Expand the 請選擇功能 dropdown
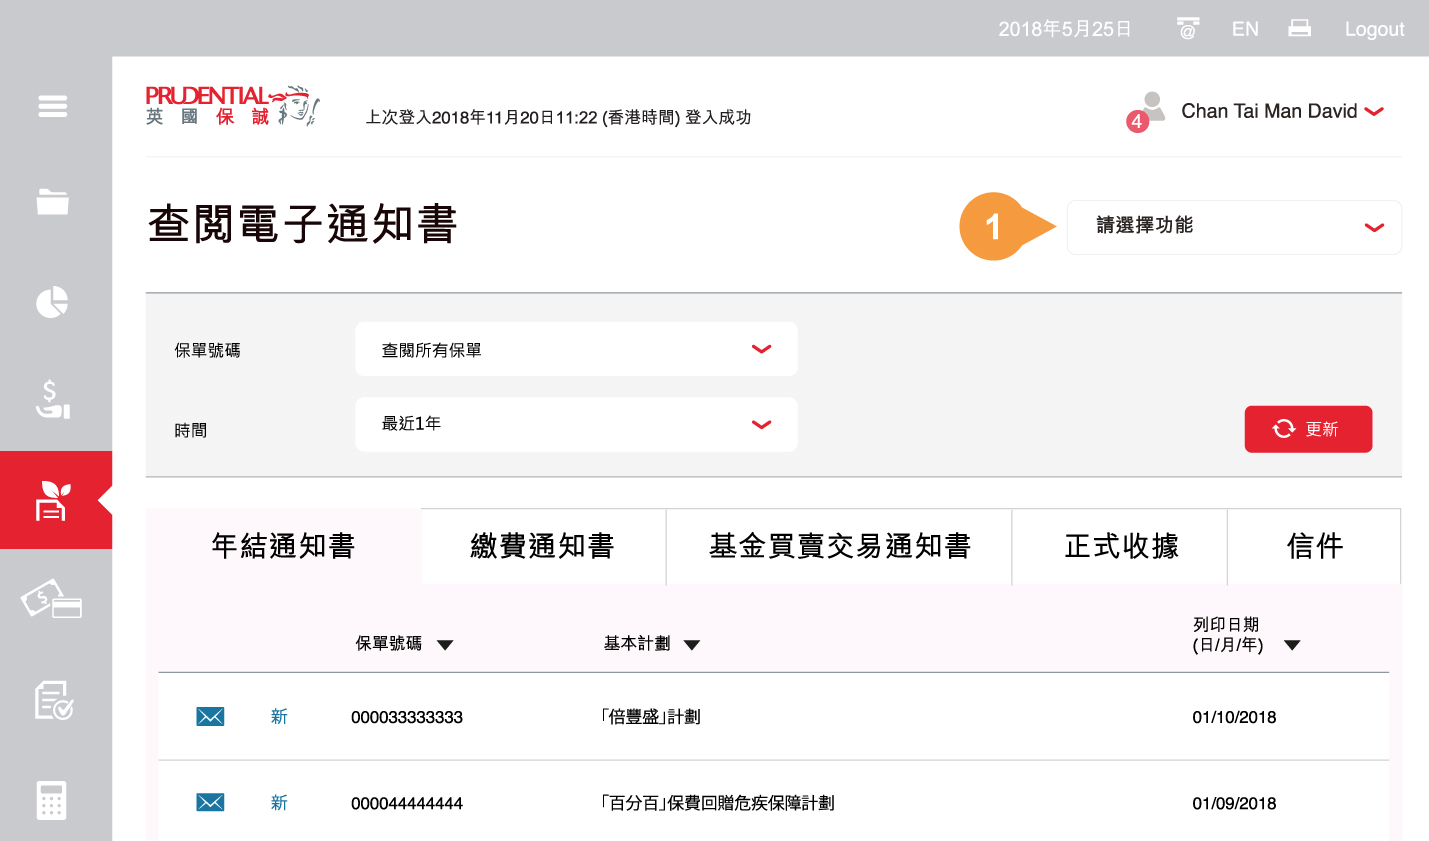 1234,227
